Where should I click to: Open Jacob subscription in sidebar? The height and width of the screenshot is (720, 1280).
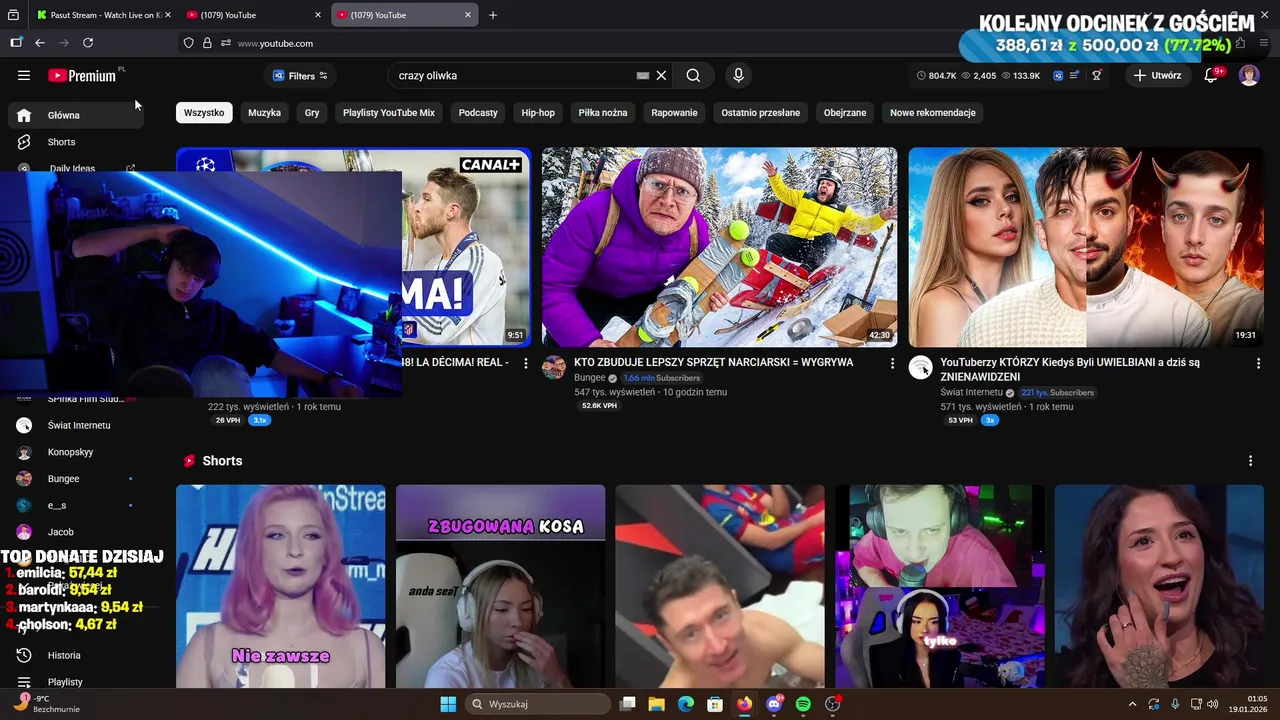[76, 532]
